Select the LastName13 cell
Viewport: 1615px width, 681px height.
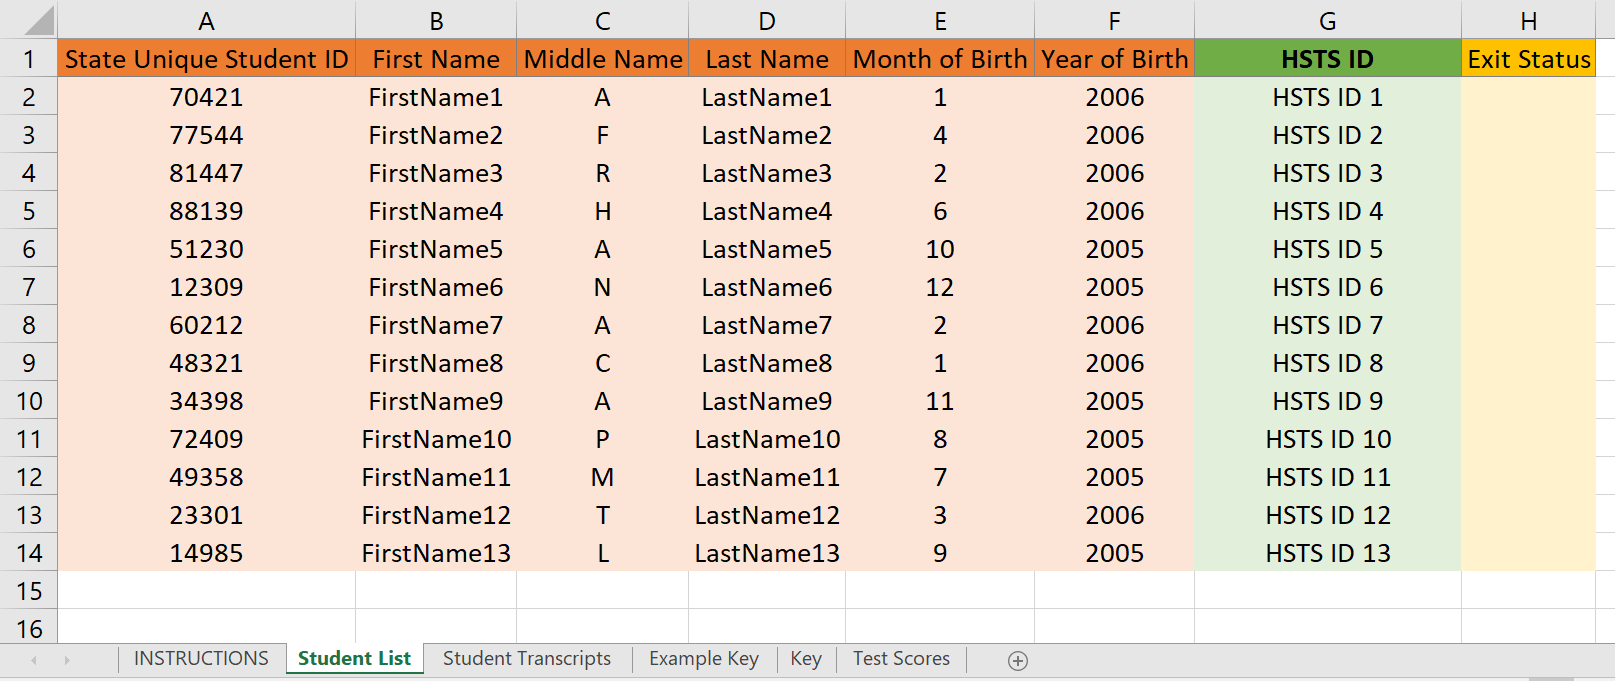coord(767,553)
